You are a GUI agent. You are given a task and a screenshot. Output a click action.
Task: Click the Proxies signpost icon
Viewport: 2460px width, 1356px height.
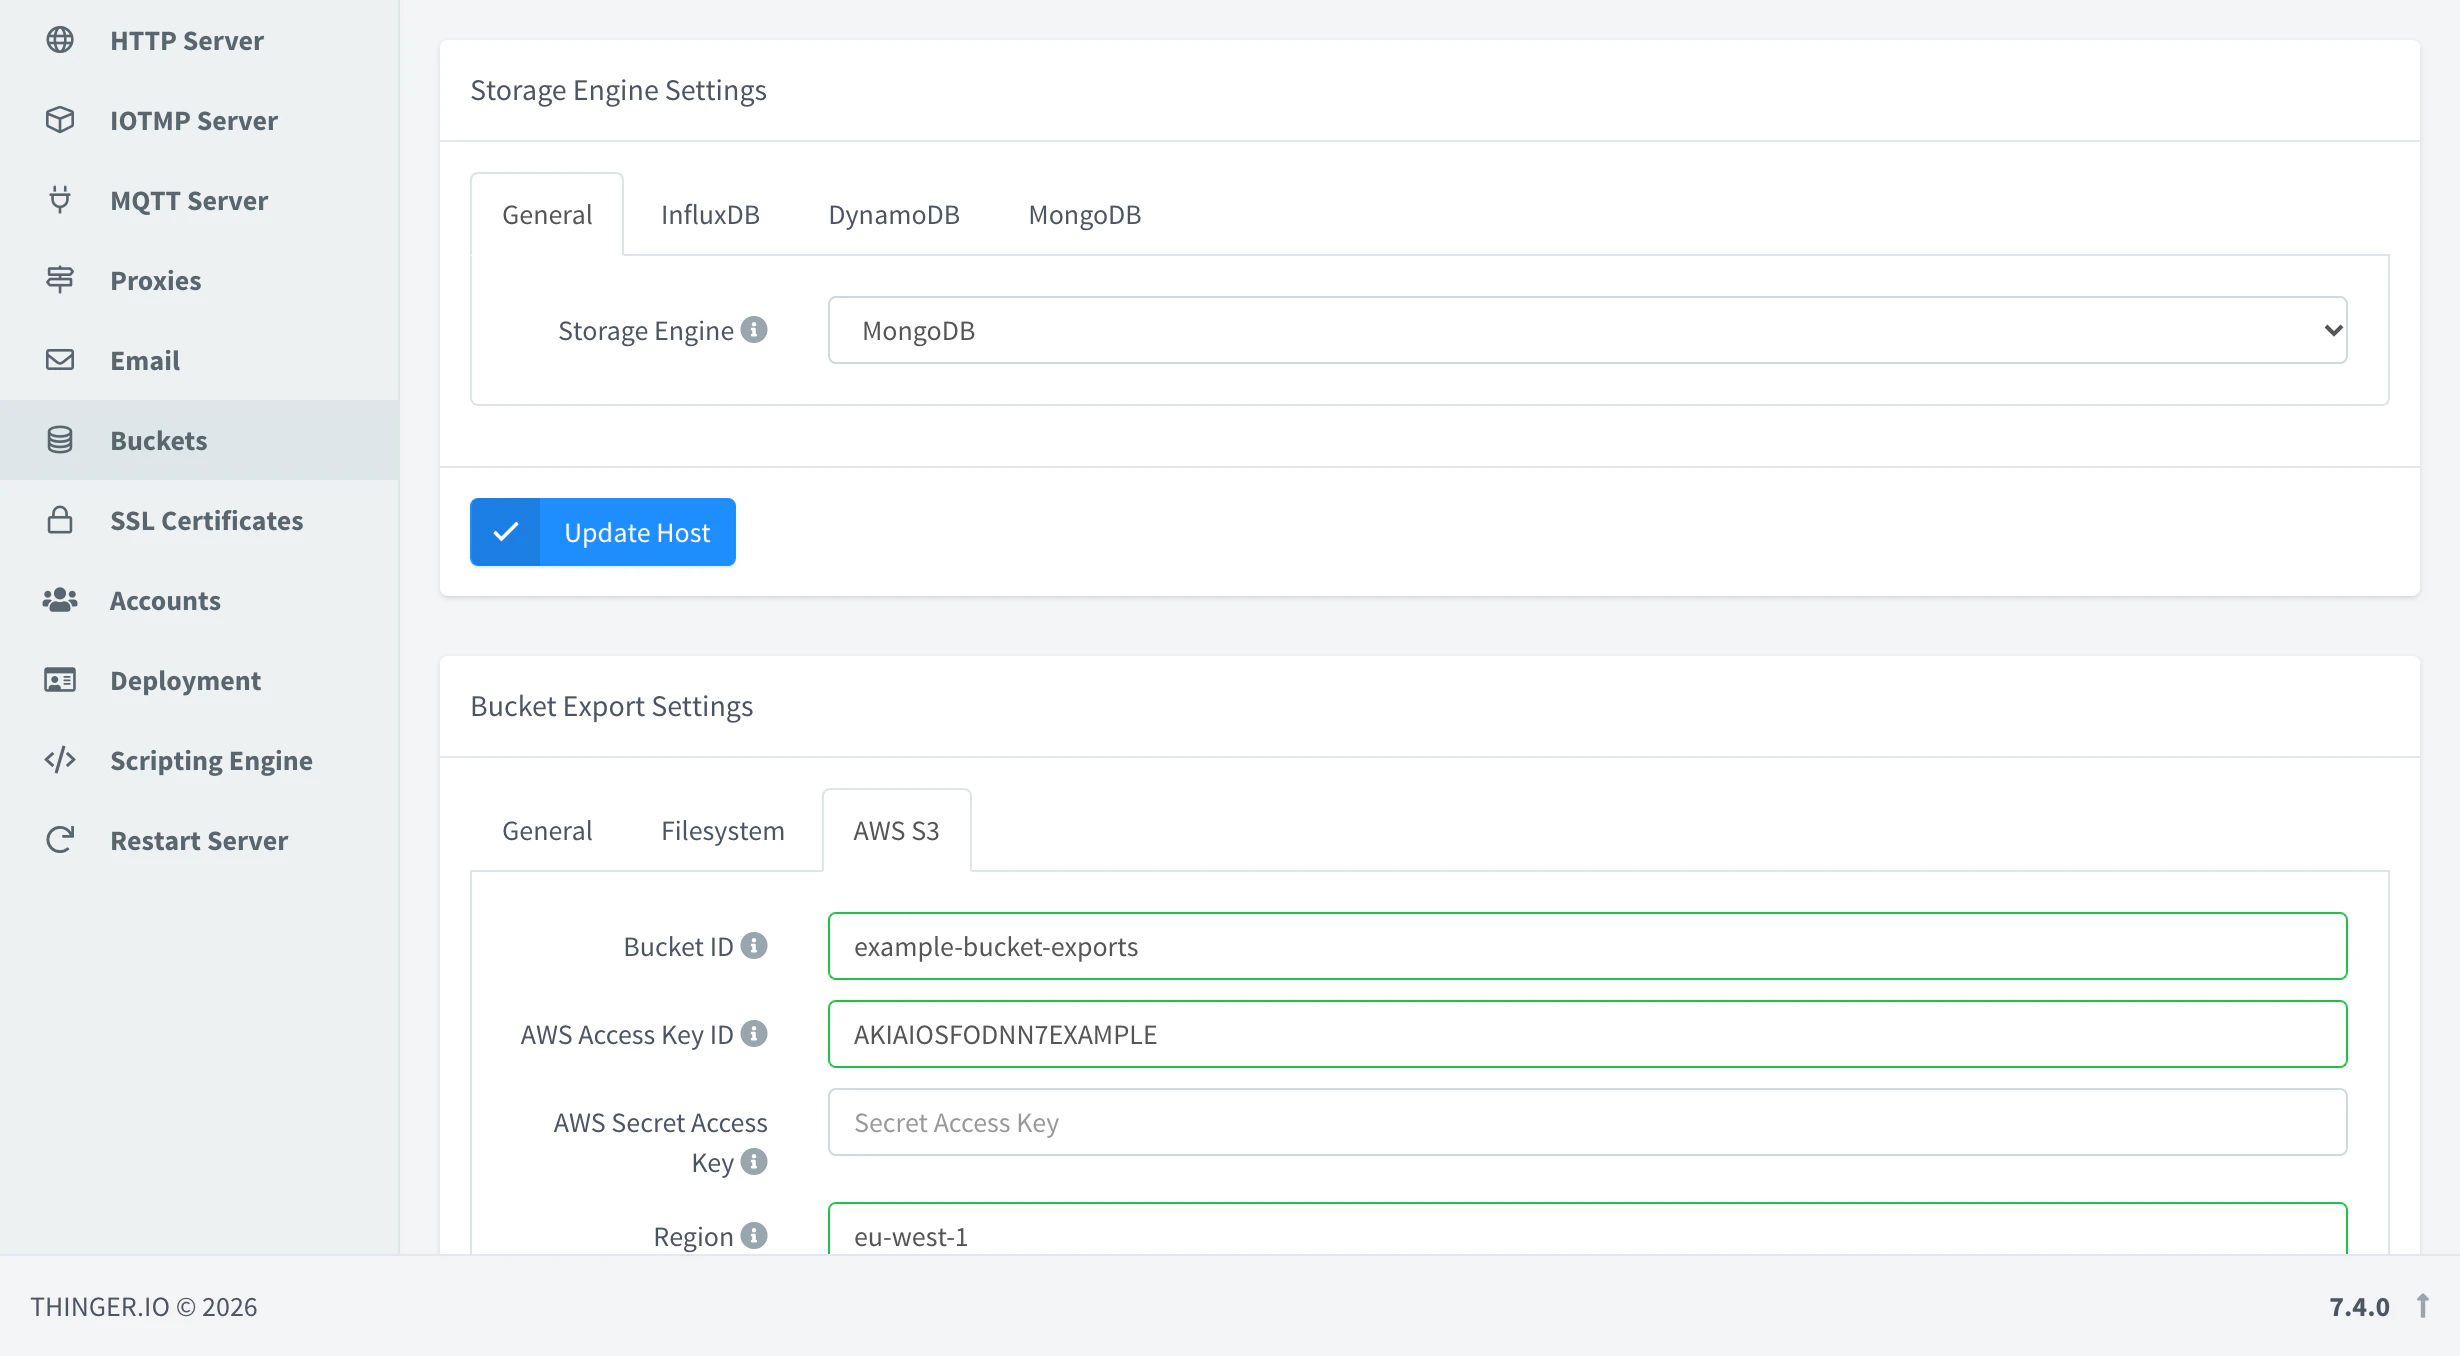60,280
